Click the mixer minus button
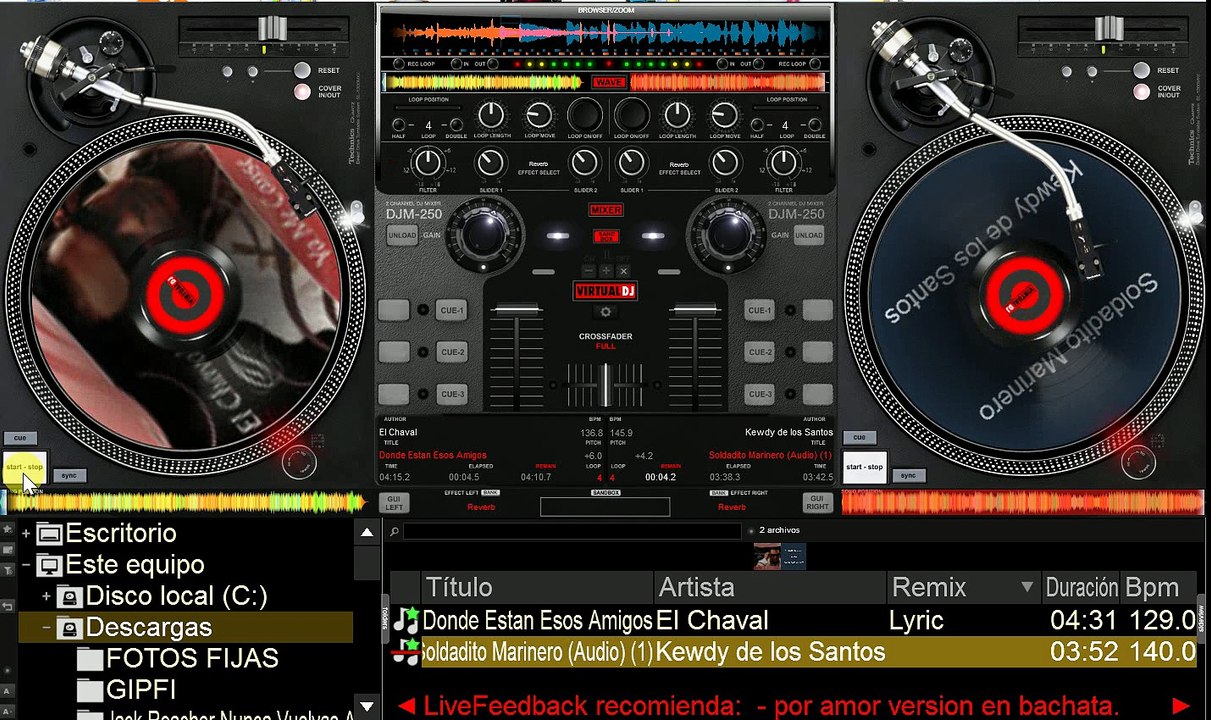 589,271
